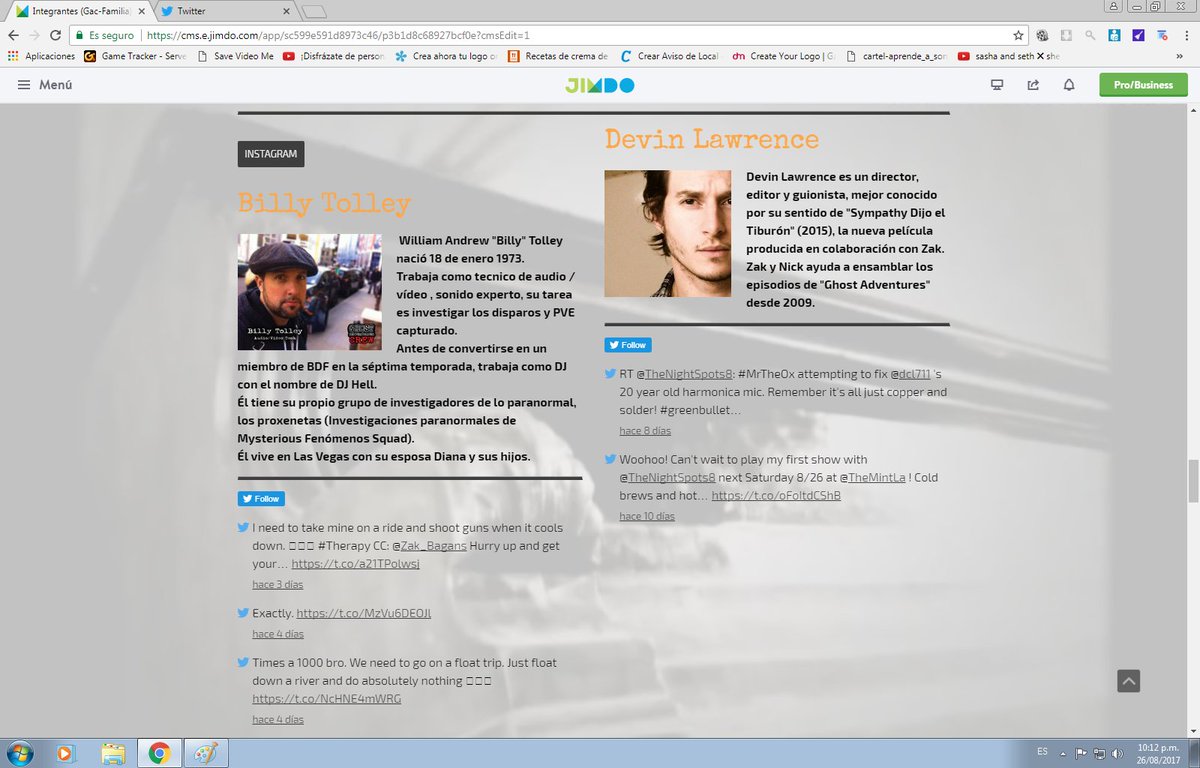Click the Pro/Business upgrade button
Screen dimensions: 1200x768
point(1143,85)
